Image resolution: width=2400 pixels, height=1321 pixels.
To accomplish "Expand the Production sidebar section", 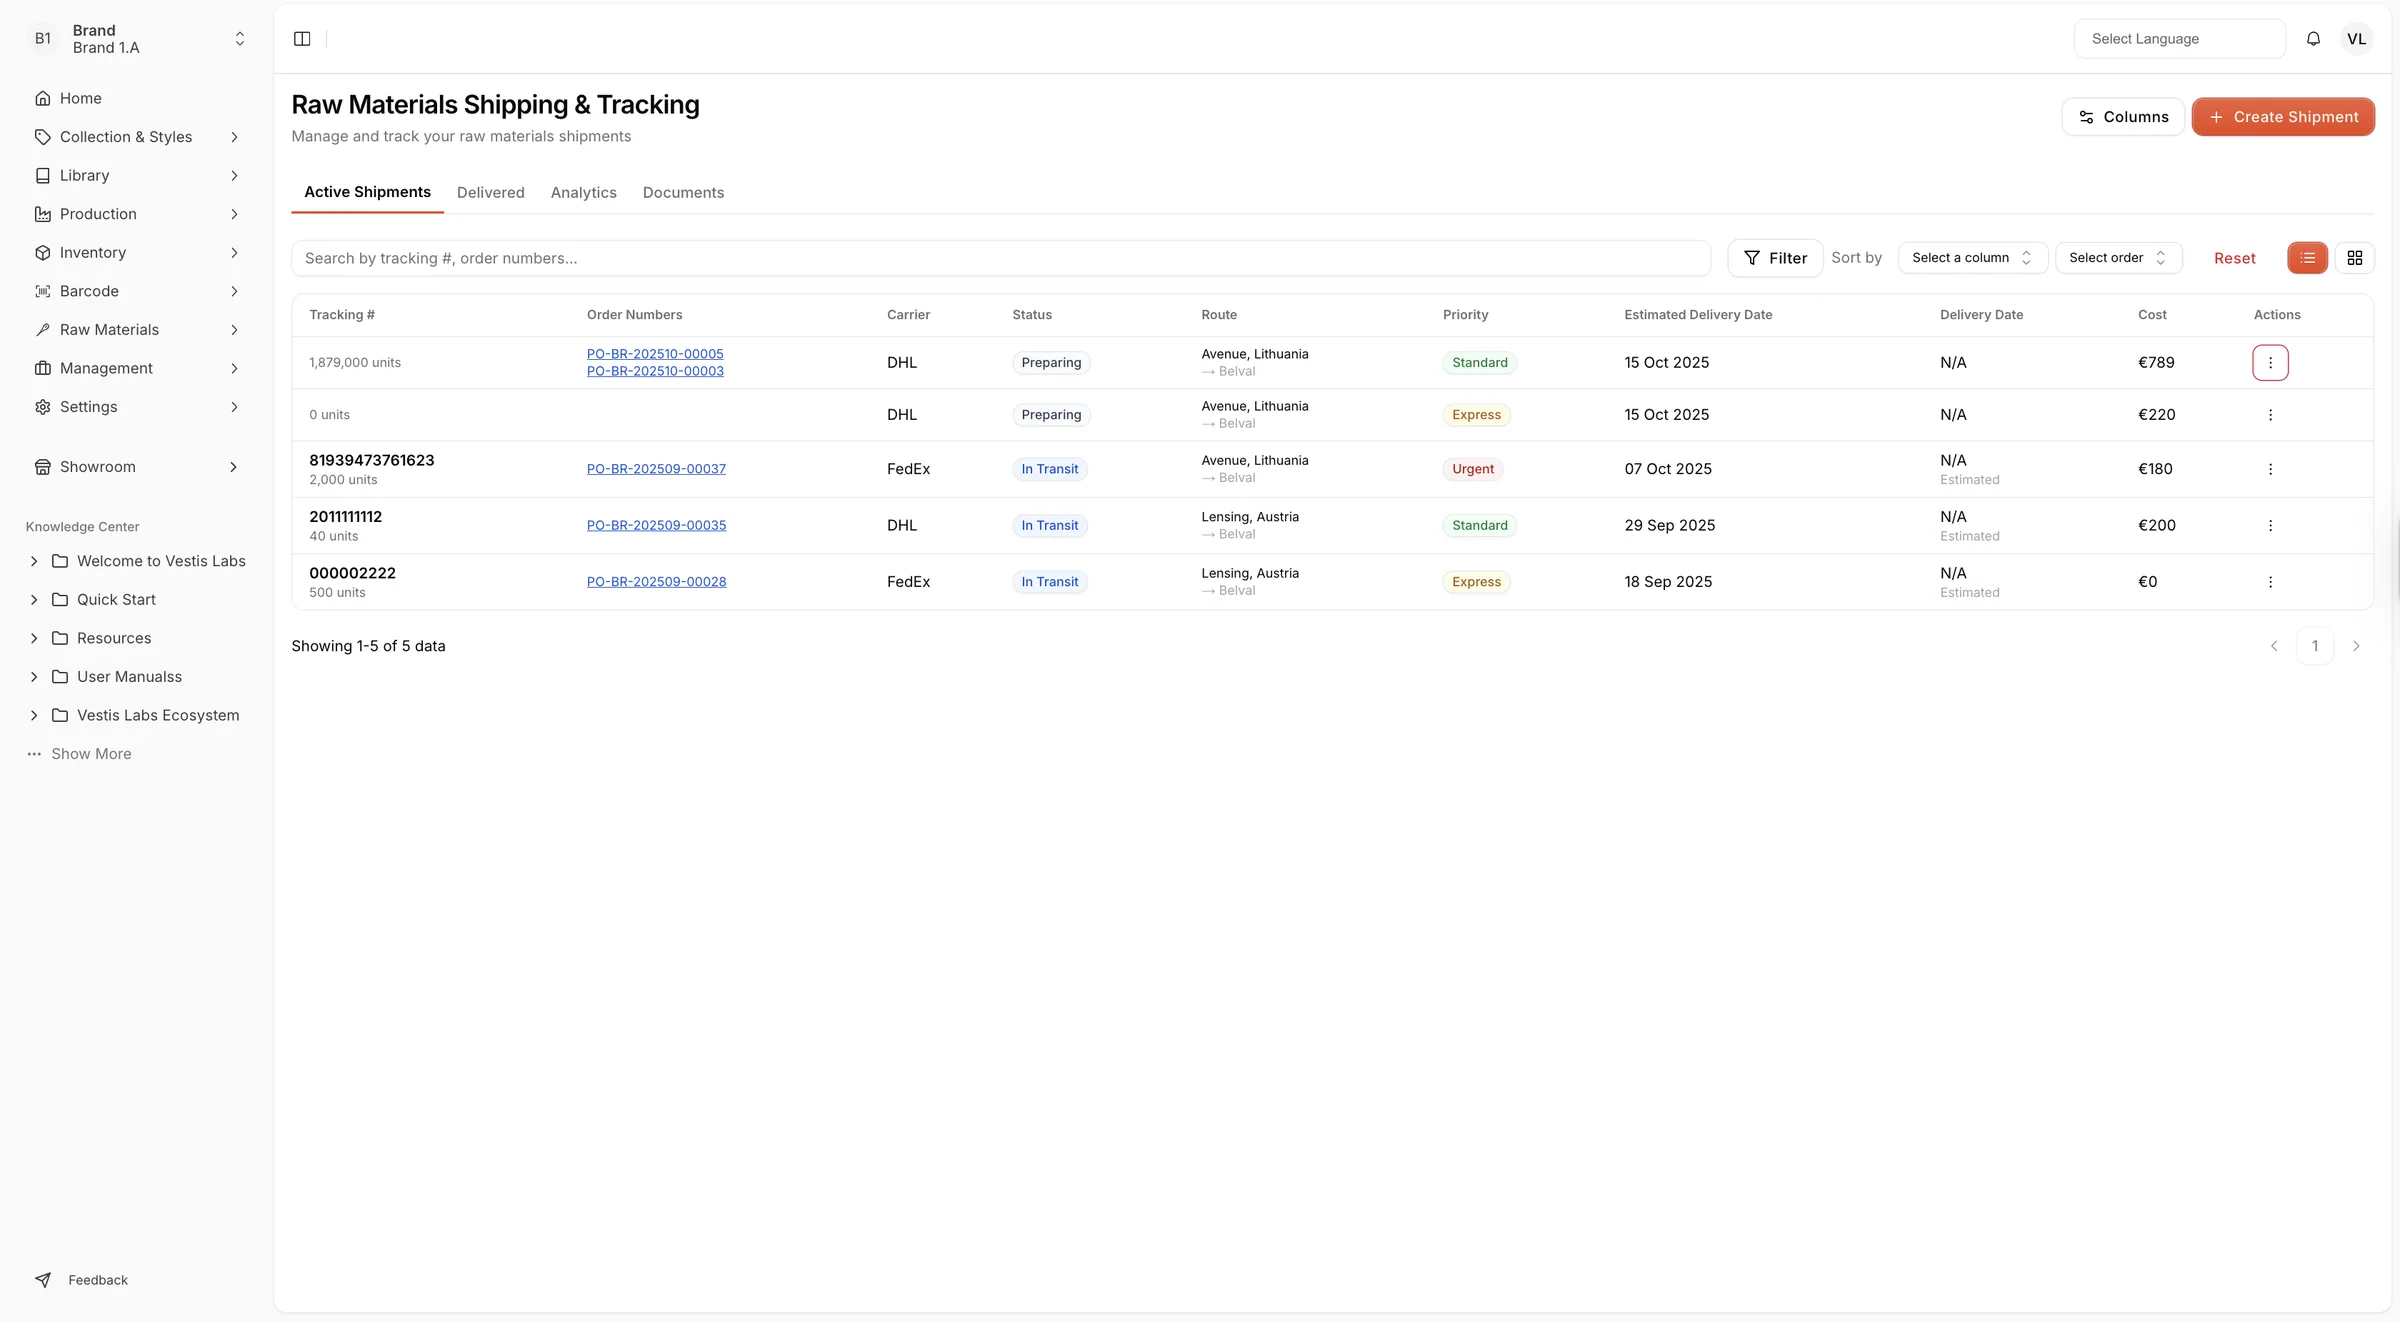I will pos(137,214).
